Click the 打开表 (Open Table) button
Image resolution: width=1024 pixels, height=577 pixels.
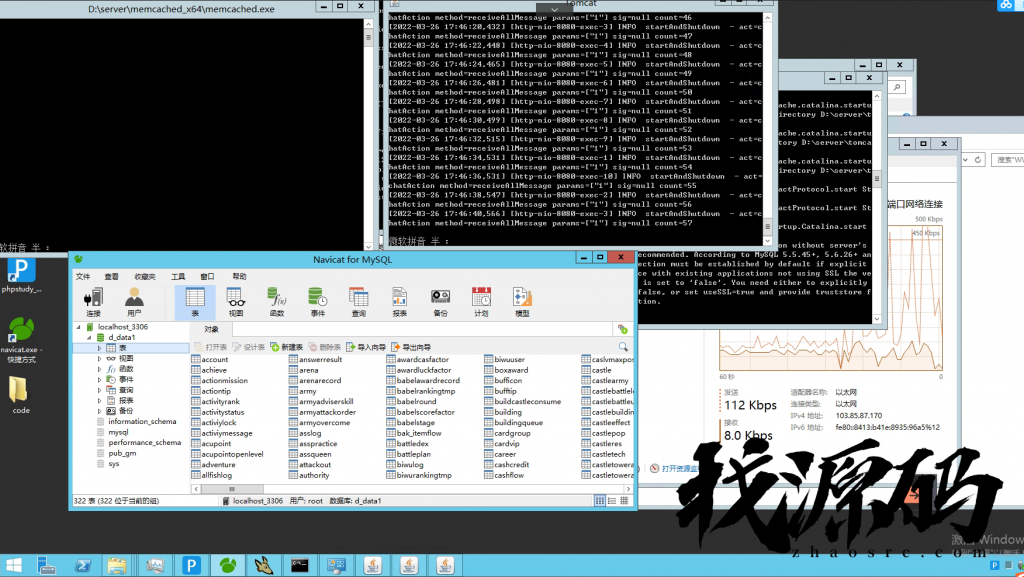click(210, 347)
